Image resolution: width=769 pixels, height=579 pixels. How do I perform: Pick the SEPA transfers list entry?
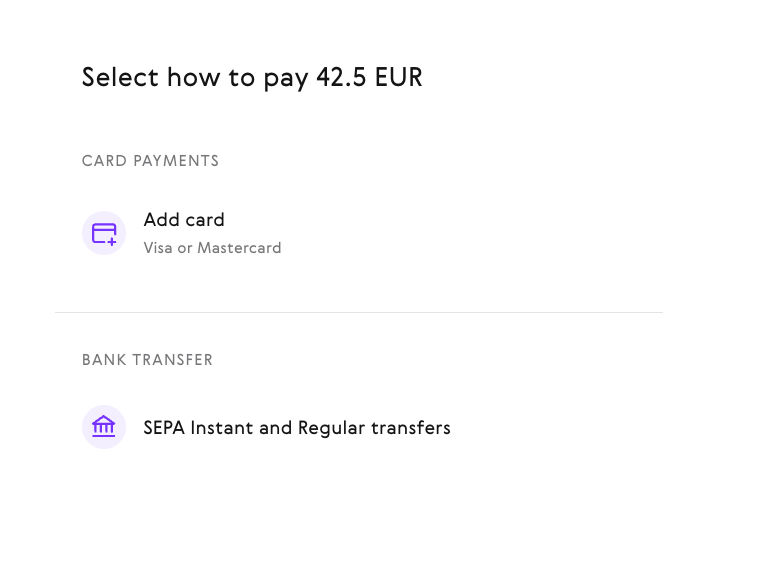(x=359, y=427)
